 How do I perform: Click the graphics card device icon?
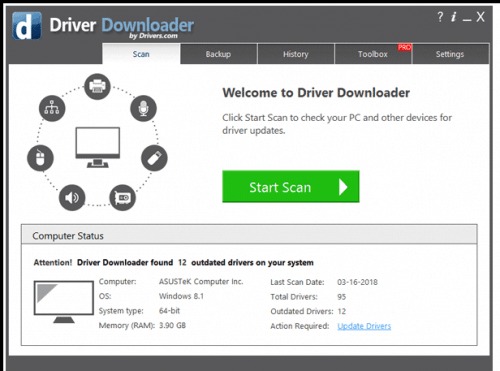123,198
